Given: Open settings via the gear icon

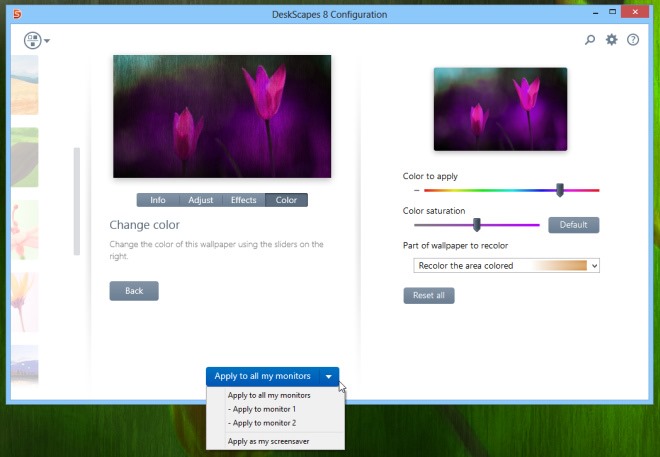Looking at the screenshot, I should tap(612, 40).
